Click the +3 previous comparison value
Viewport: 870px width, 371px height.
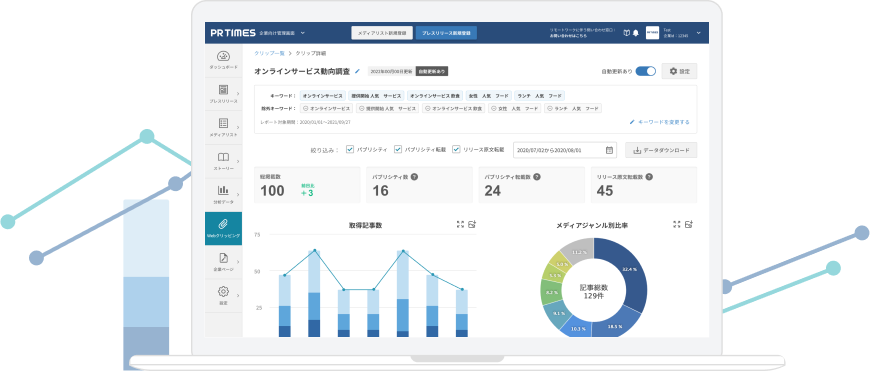[307, 193]
